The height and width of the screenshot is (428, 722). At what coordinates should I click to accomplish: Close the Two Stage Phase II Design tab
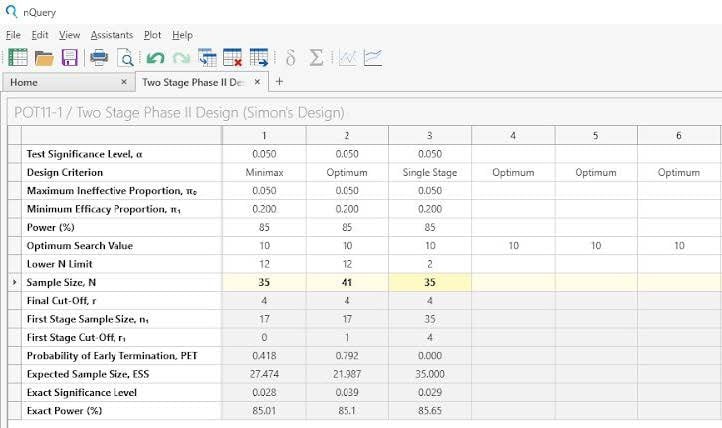tap(258, 82)
